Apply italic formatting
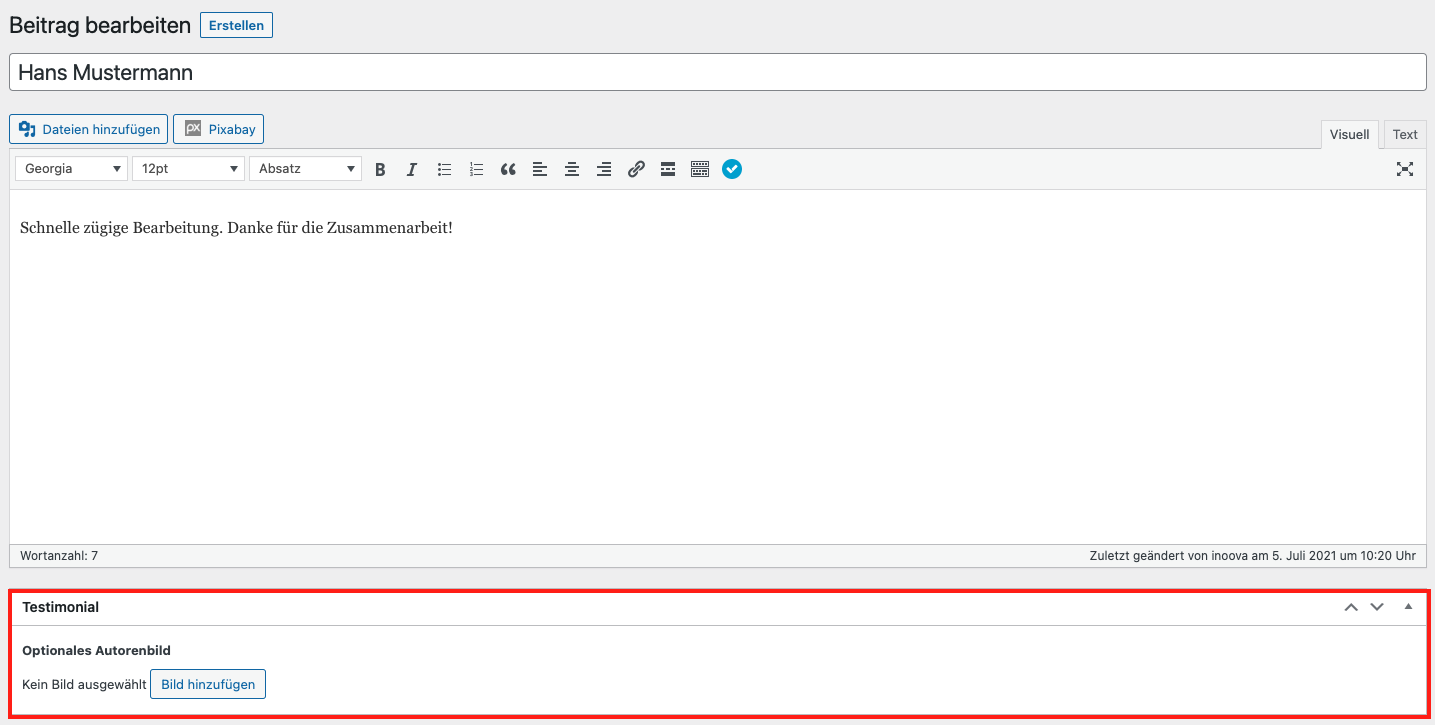Image resolution: width=1435 pixels, height=725 pixels. 411,170
